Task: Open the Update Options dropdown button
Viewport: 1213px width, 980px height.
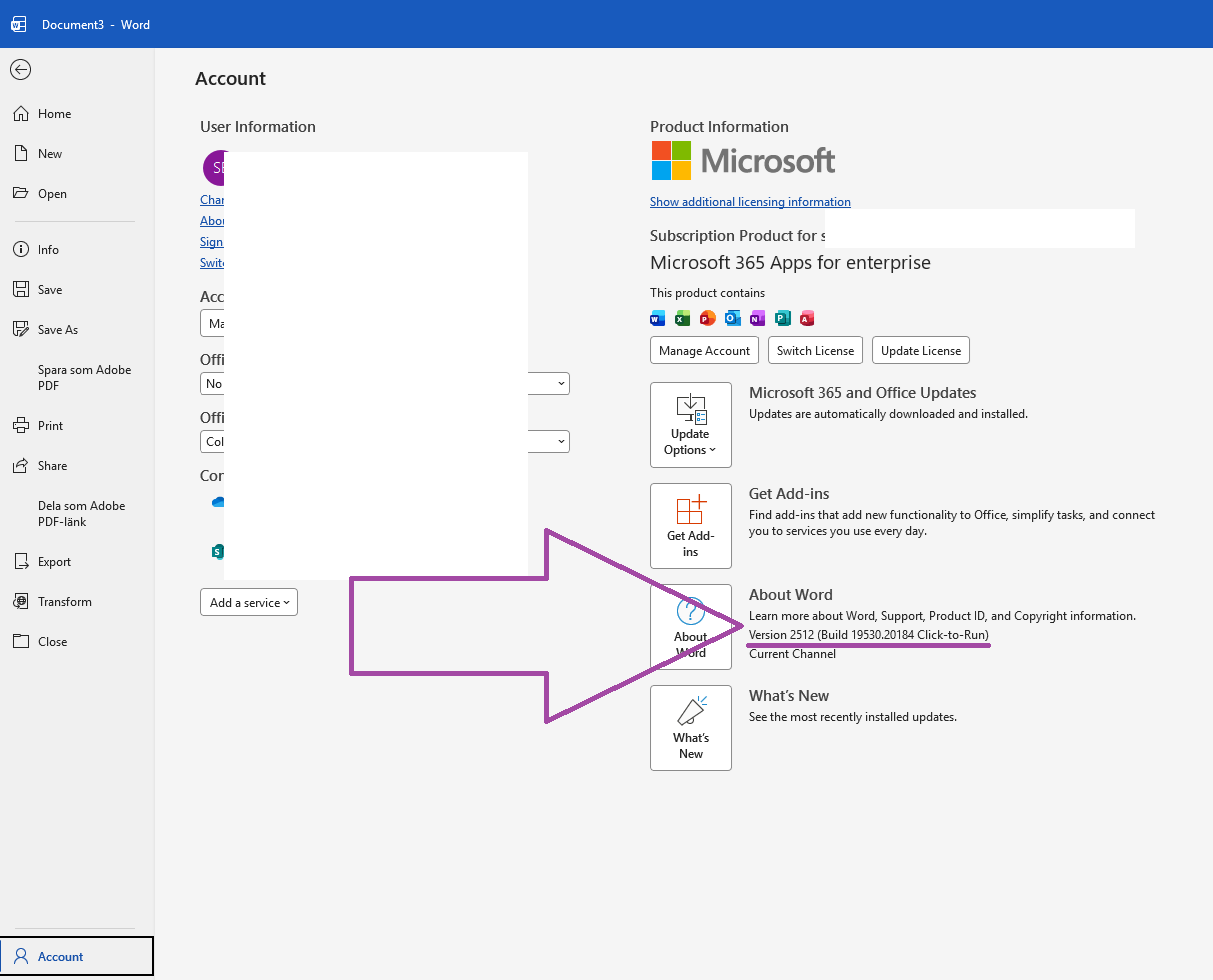Action: point(690,425)
